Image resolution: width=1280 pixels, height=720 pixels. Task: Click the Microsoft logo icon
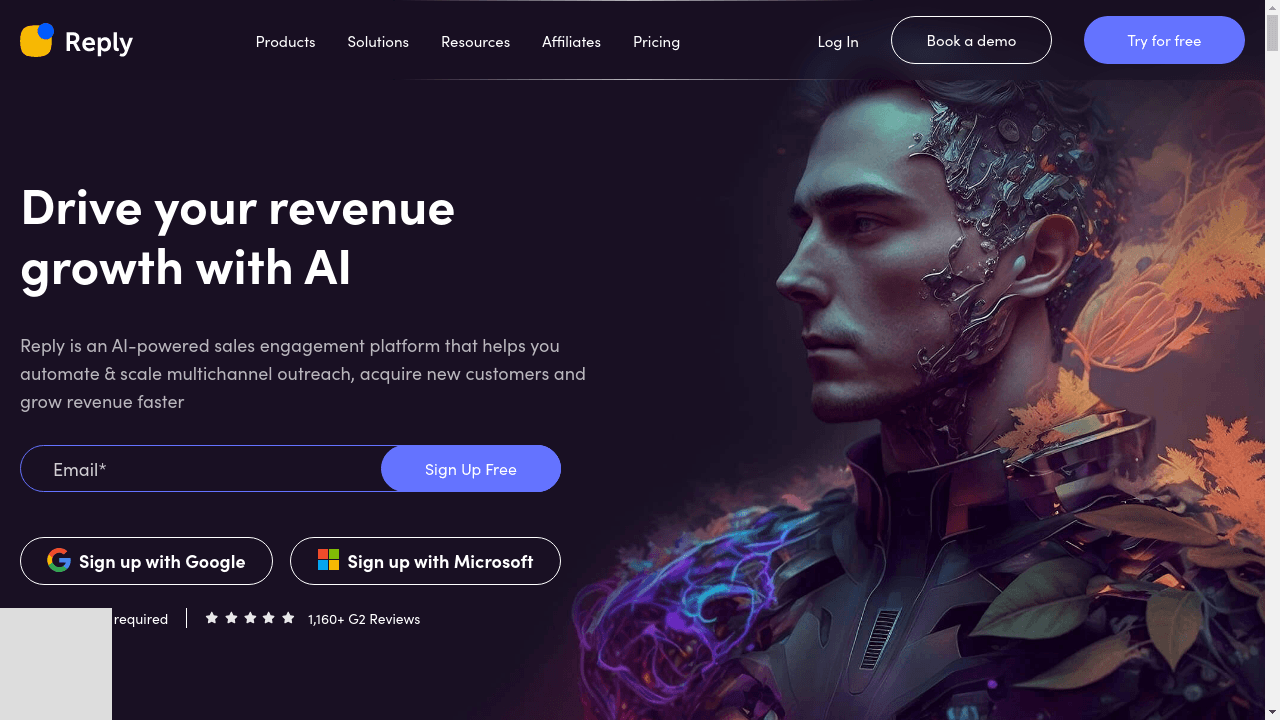[x=328, y=560]
